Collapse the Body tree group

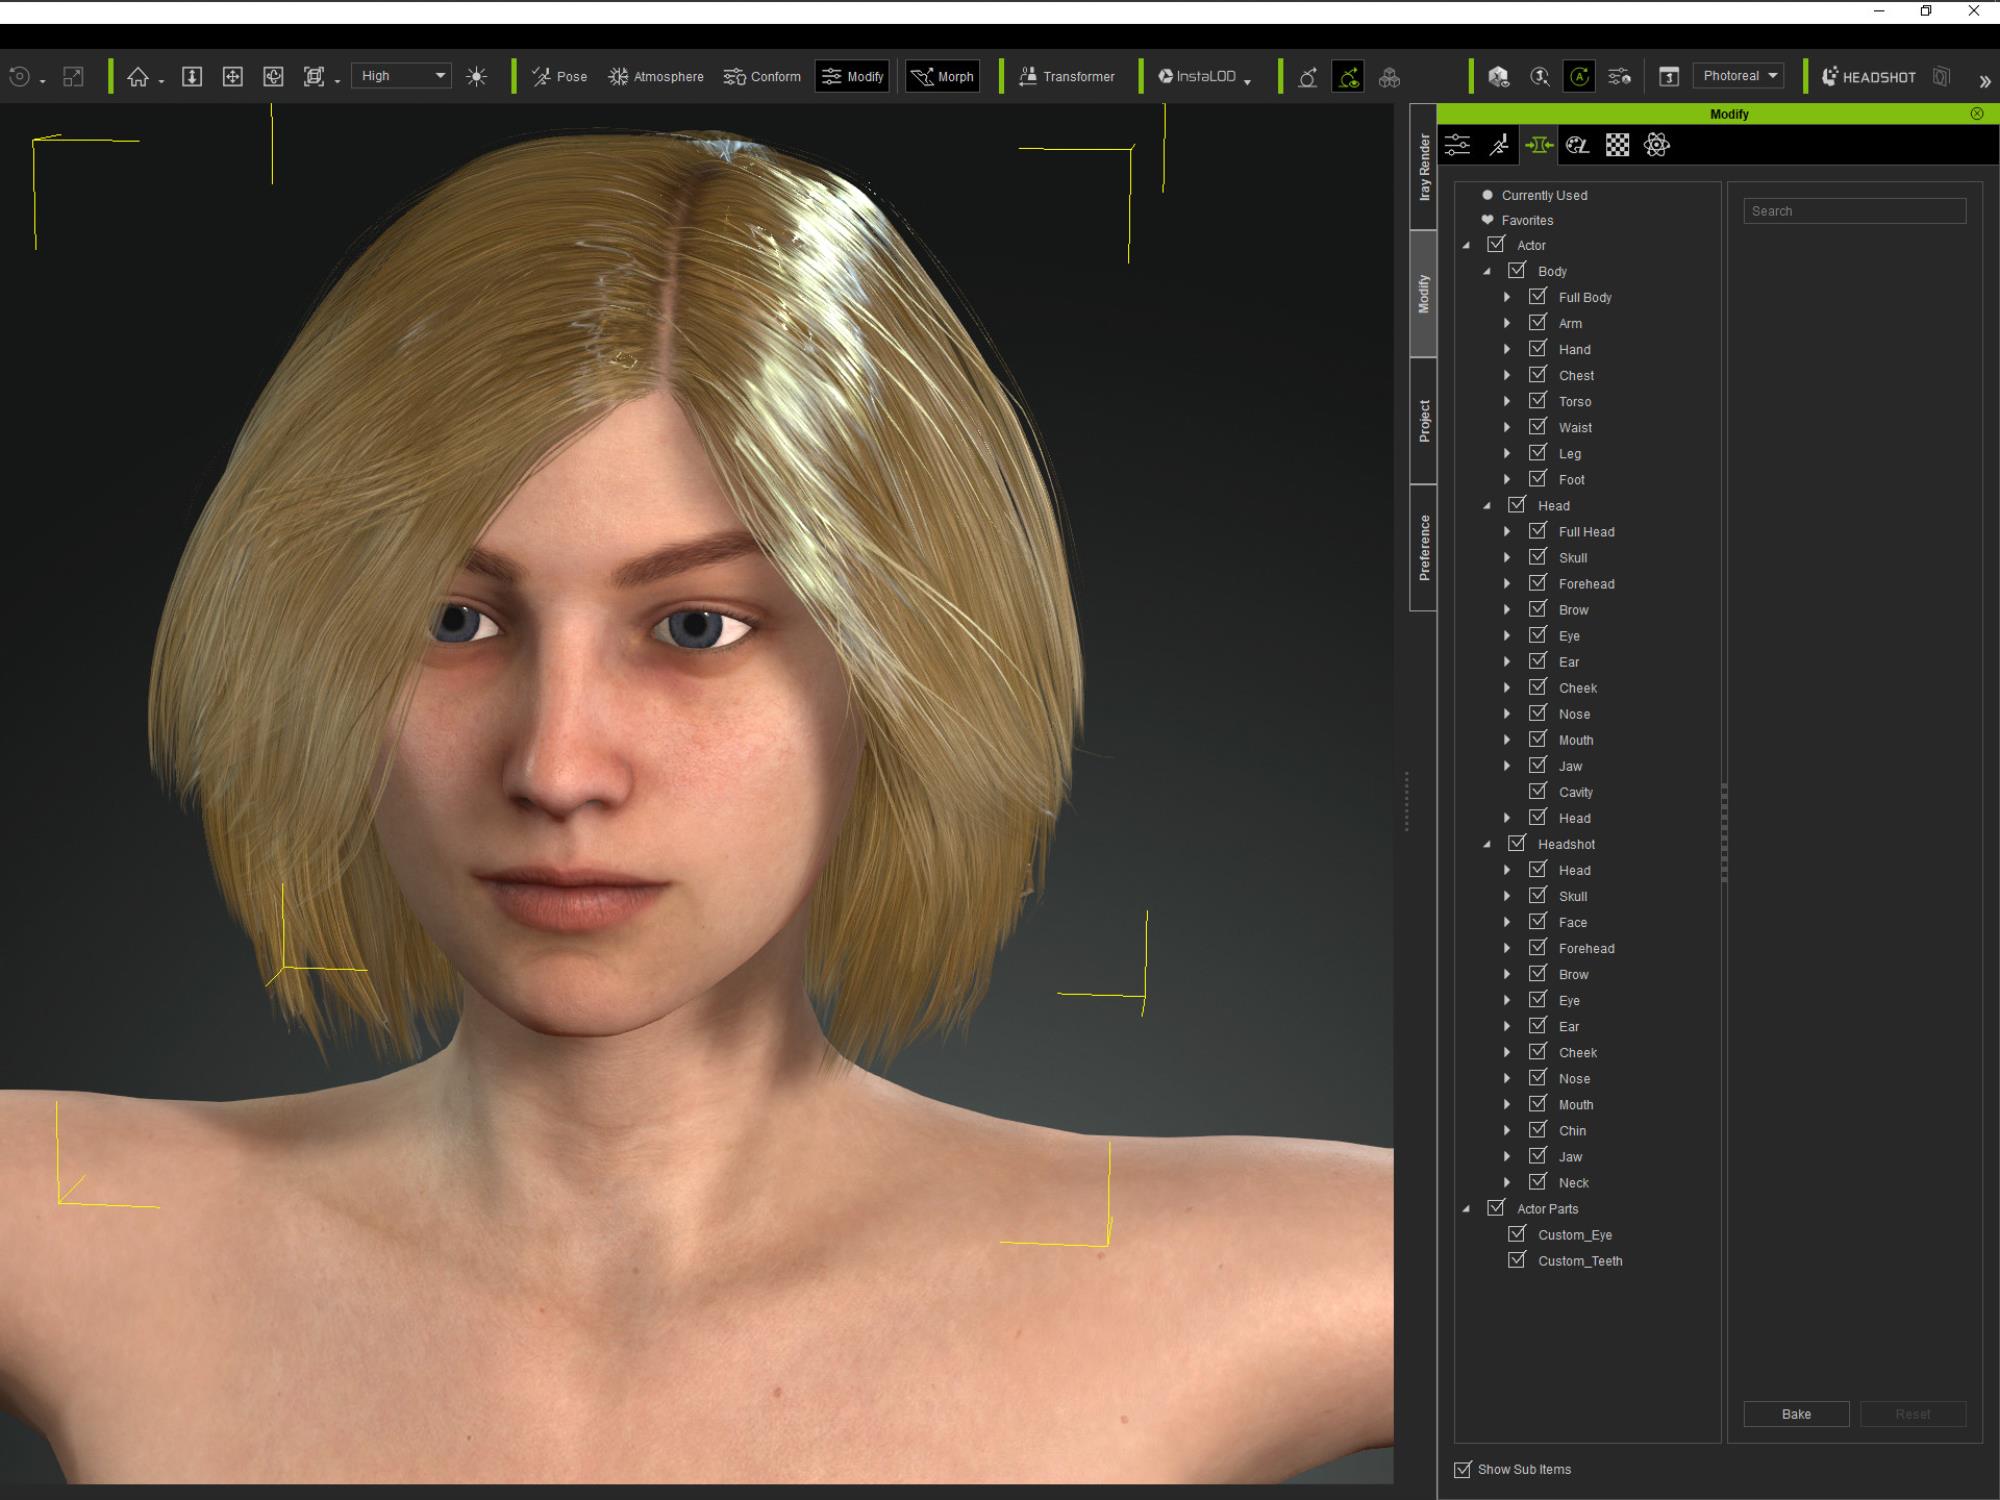pyautogui.click(x=1487, y=271)
